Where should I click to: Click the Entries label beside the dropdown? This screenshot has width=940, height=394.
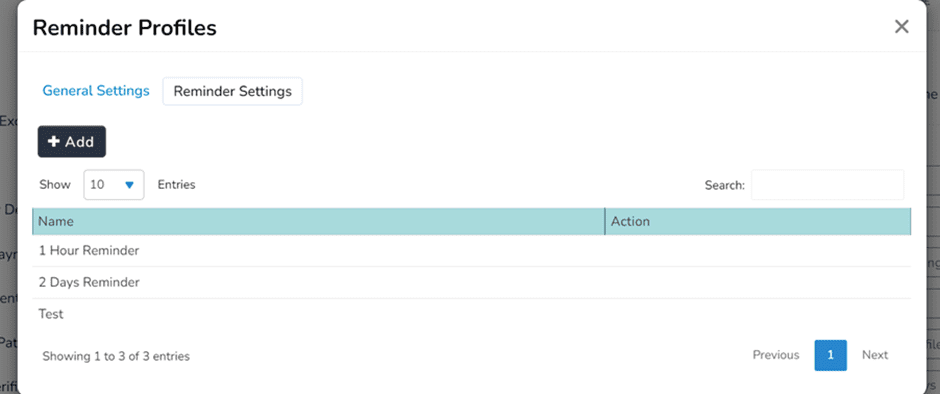[x=176, y=185]
